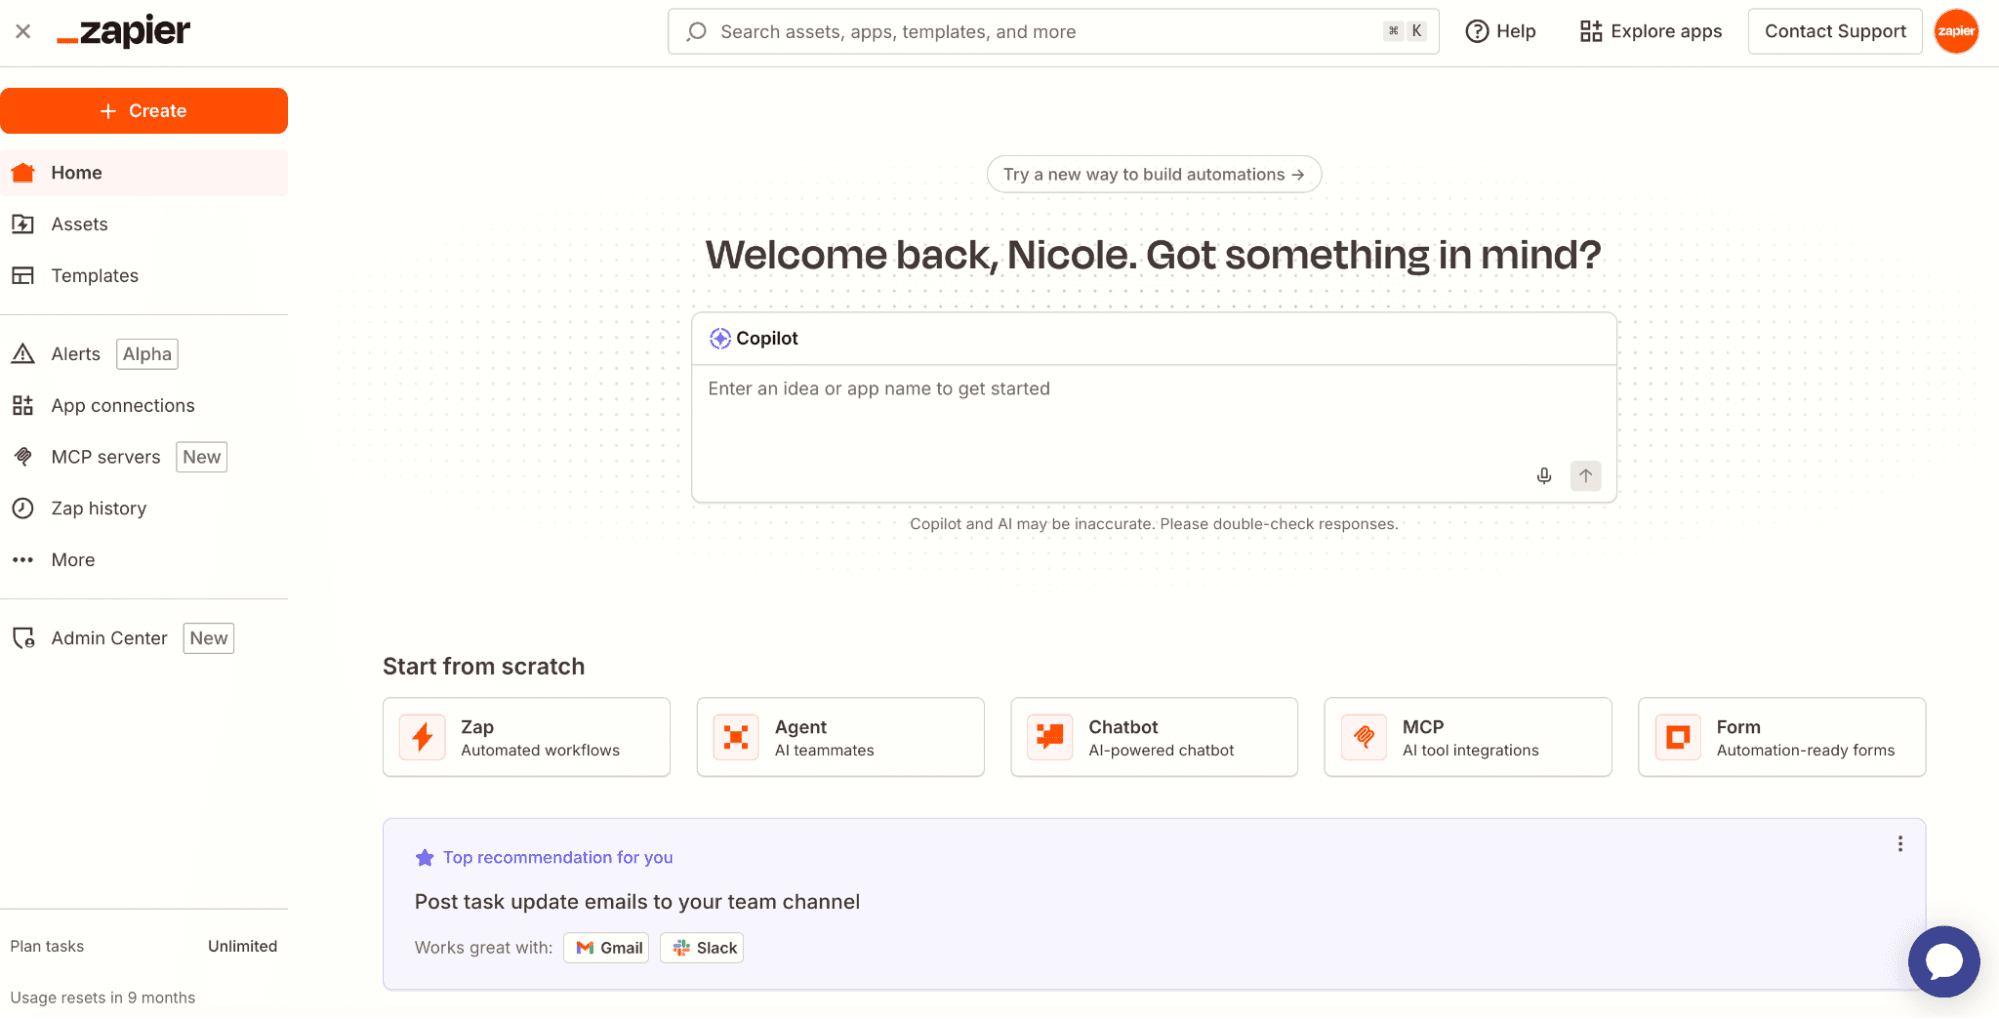1999x1019 pixels.
Task: Open Admin Center page
Action: (x=109, y=638)
